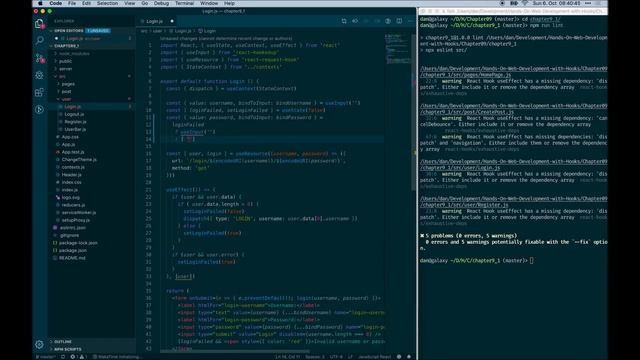This screenshot has height=360, width=640.
Task: Click the battery icon in macOS menu bar
Action: pyautogui.click(x=514, y=3)
